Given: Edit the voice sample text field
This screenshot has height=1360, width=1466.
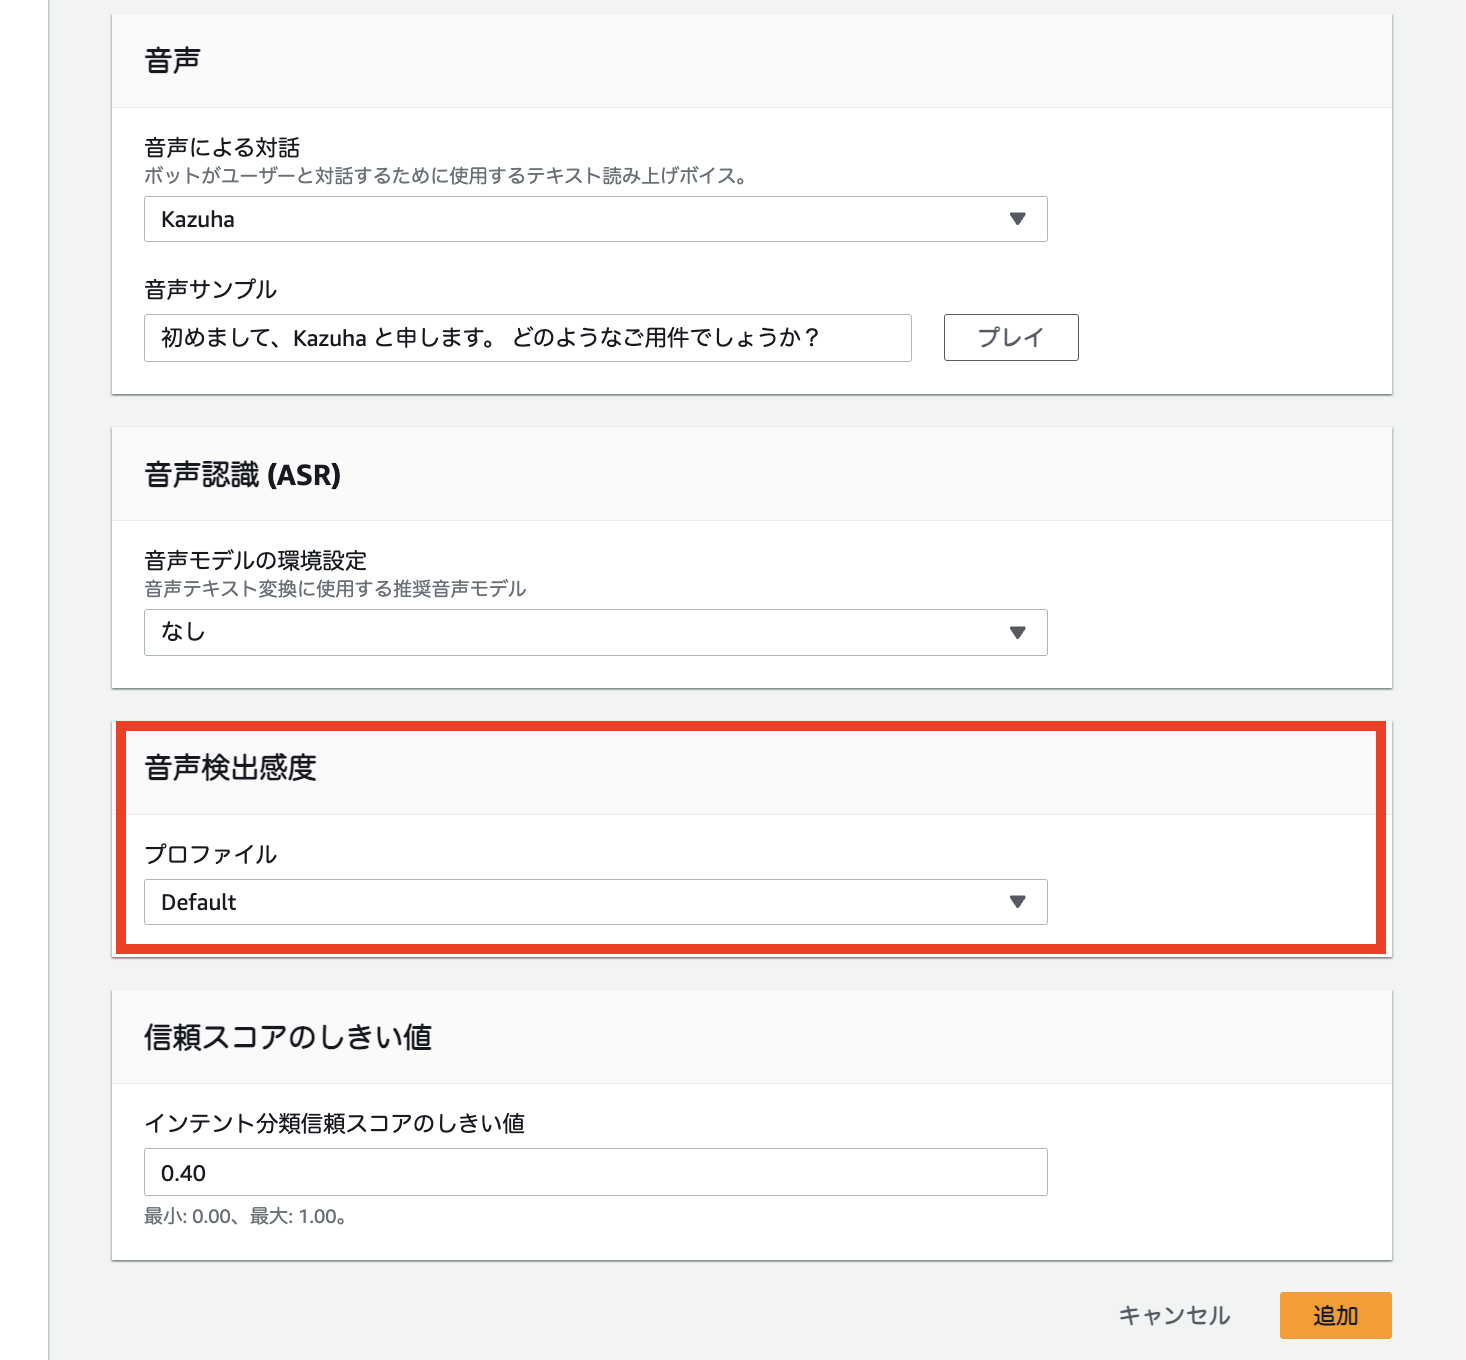Looking at the screenshot, I should pyautogui.click(x=527, y=338).
